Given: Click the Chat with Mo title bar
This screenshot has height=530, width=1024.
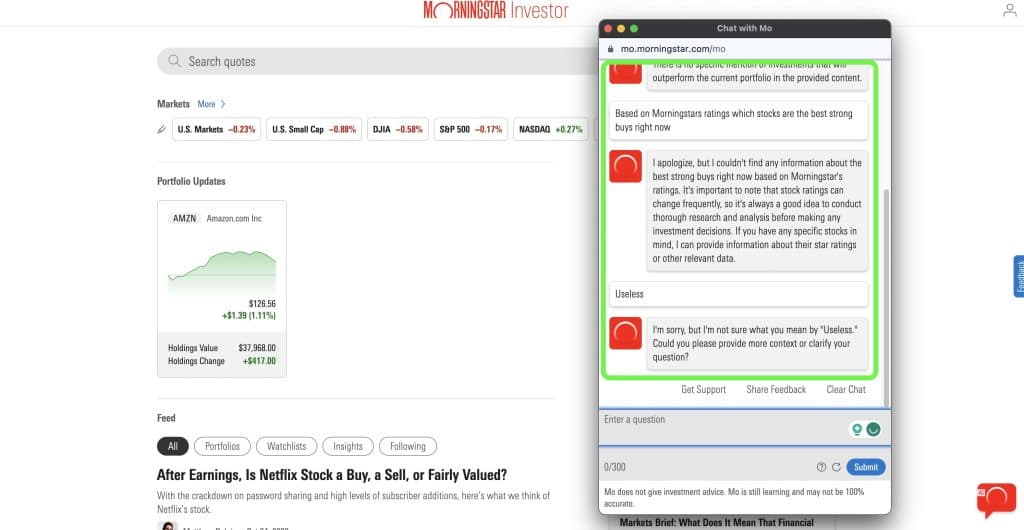Looking at the screenshot, I should [x=744, y=29].
